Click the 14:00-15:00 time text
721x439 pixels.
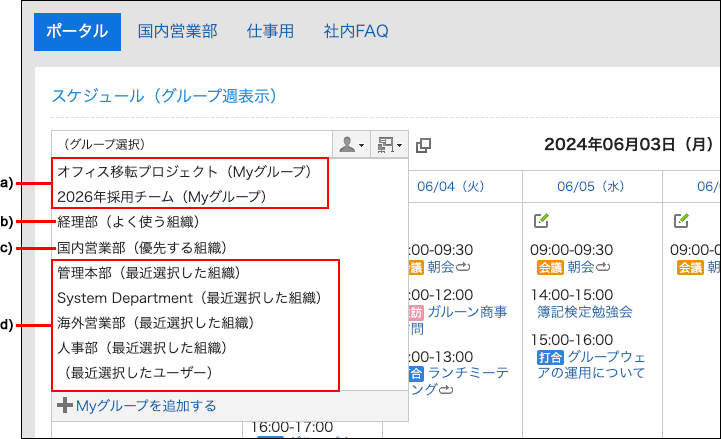pos(572,295)
